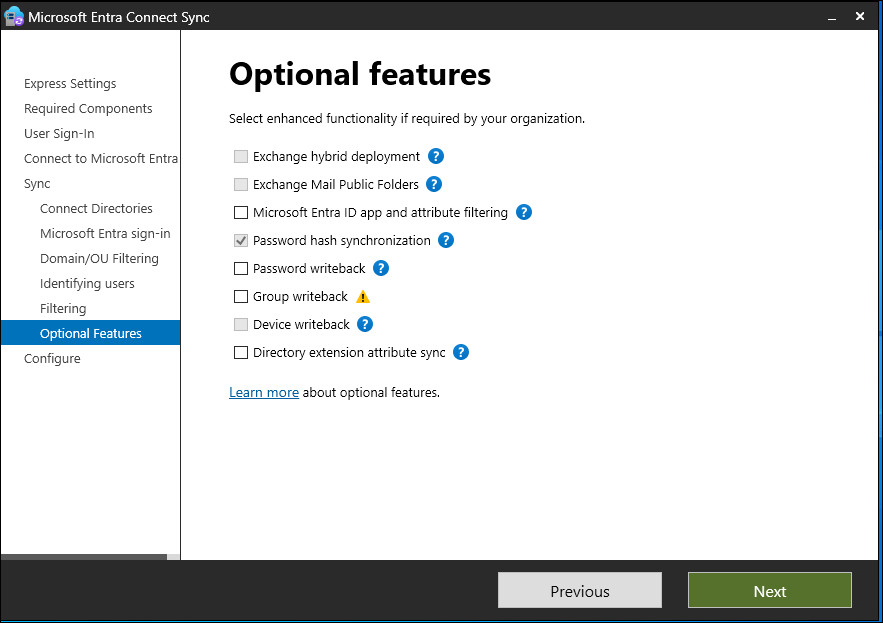Viewport: 883px width, 623px height.
Task: Open the Domain/OU Filtering step
Action: coord(99,259)
